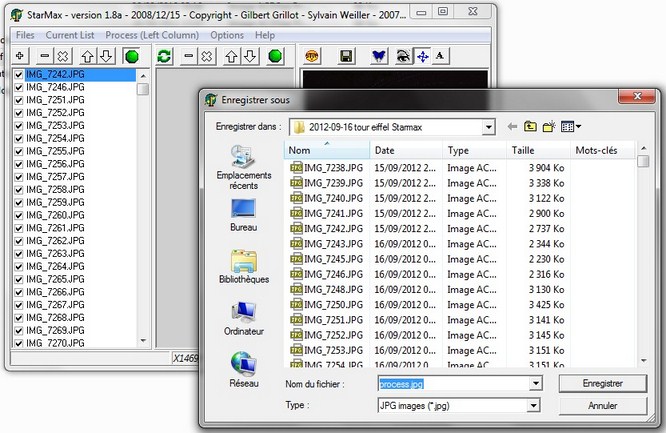Click the left column green circle button
Image resolution: width=666 pixels, height=433 pixels.
coord(132,56)
